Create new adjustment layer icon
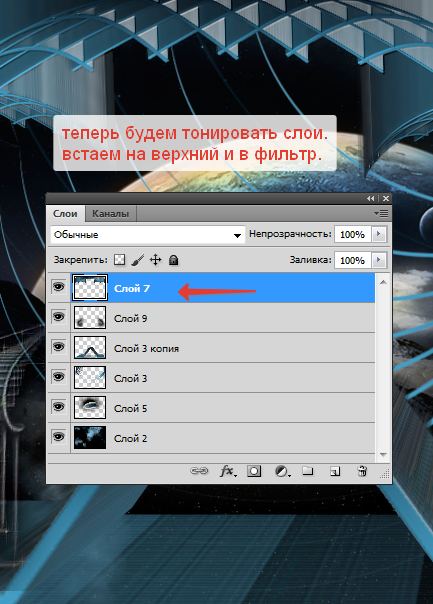 click(282, 471)
